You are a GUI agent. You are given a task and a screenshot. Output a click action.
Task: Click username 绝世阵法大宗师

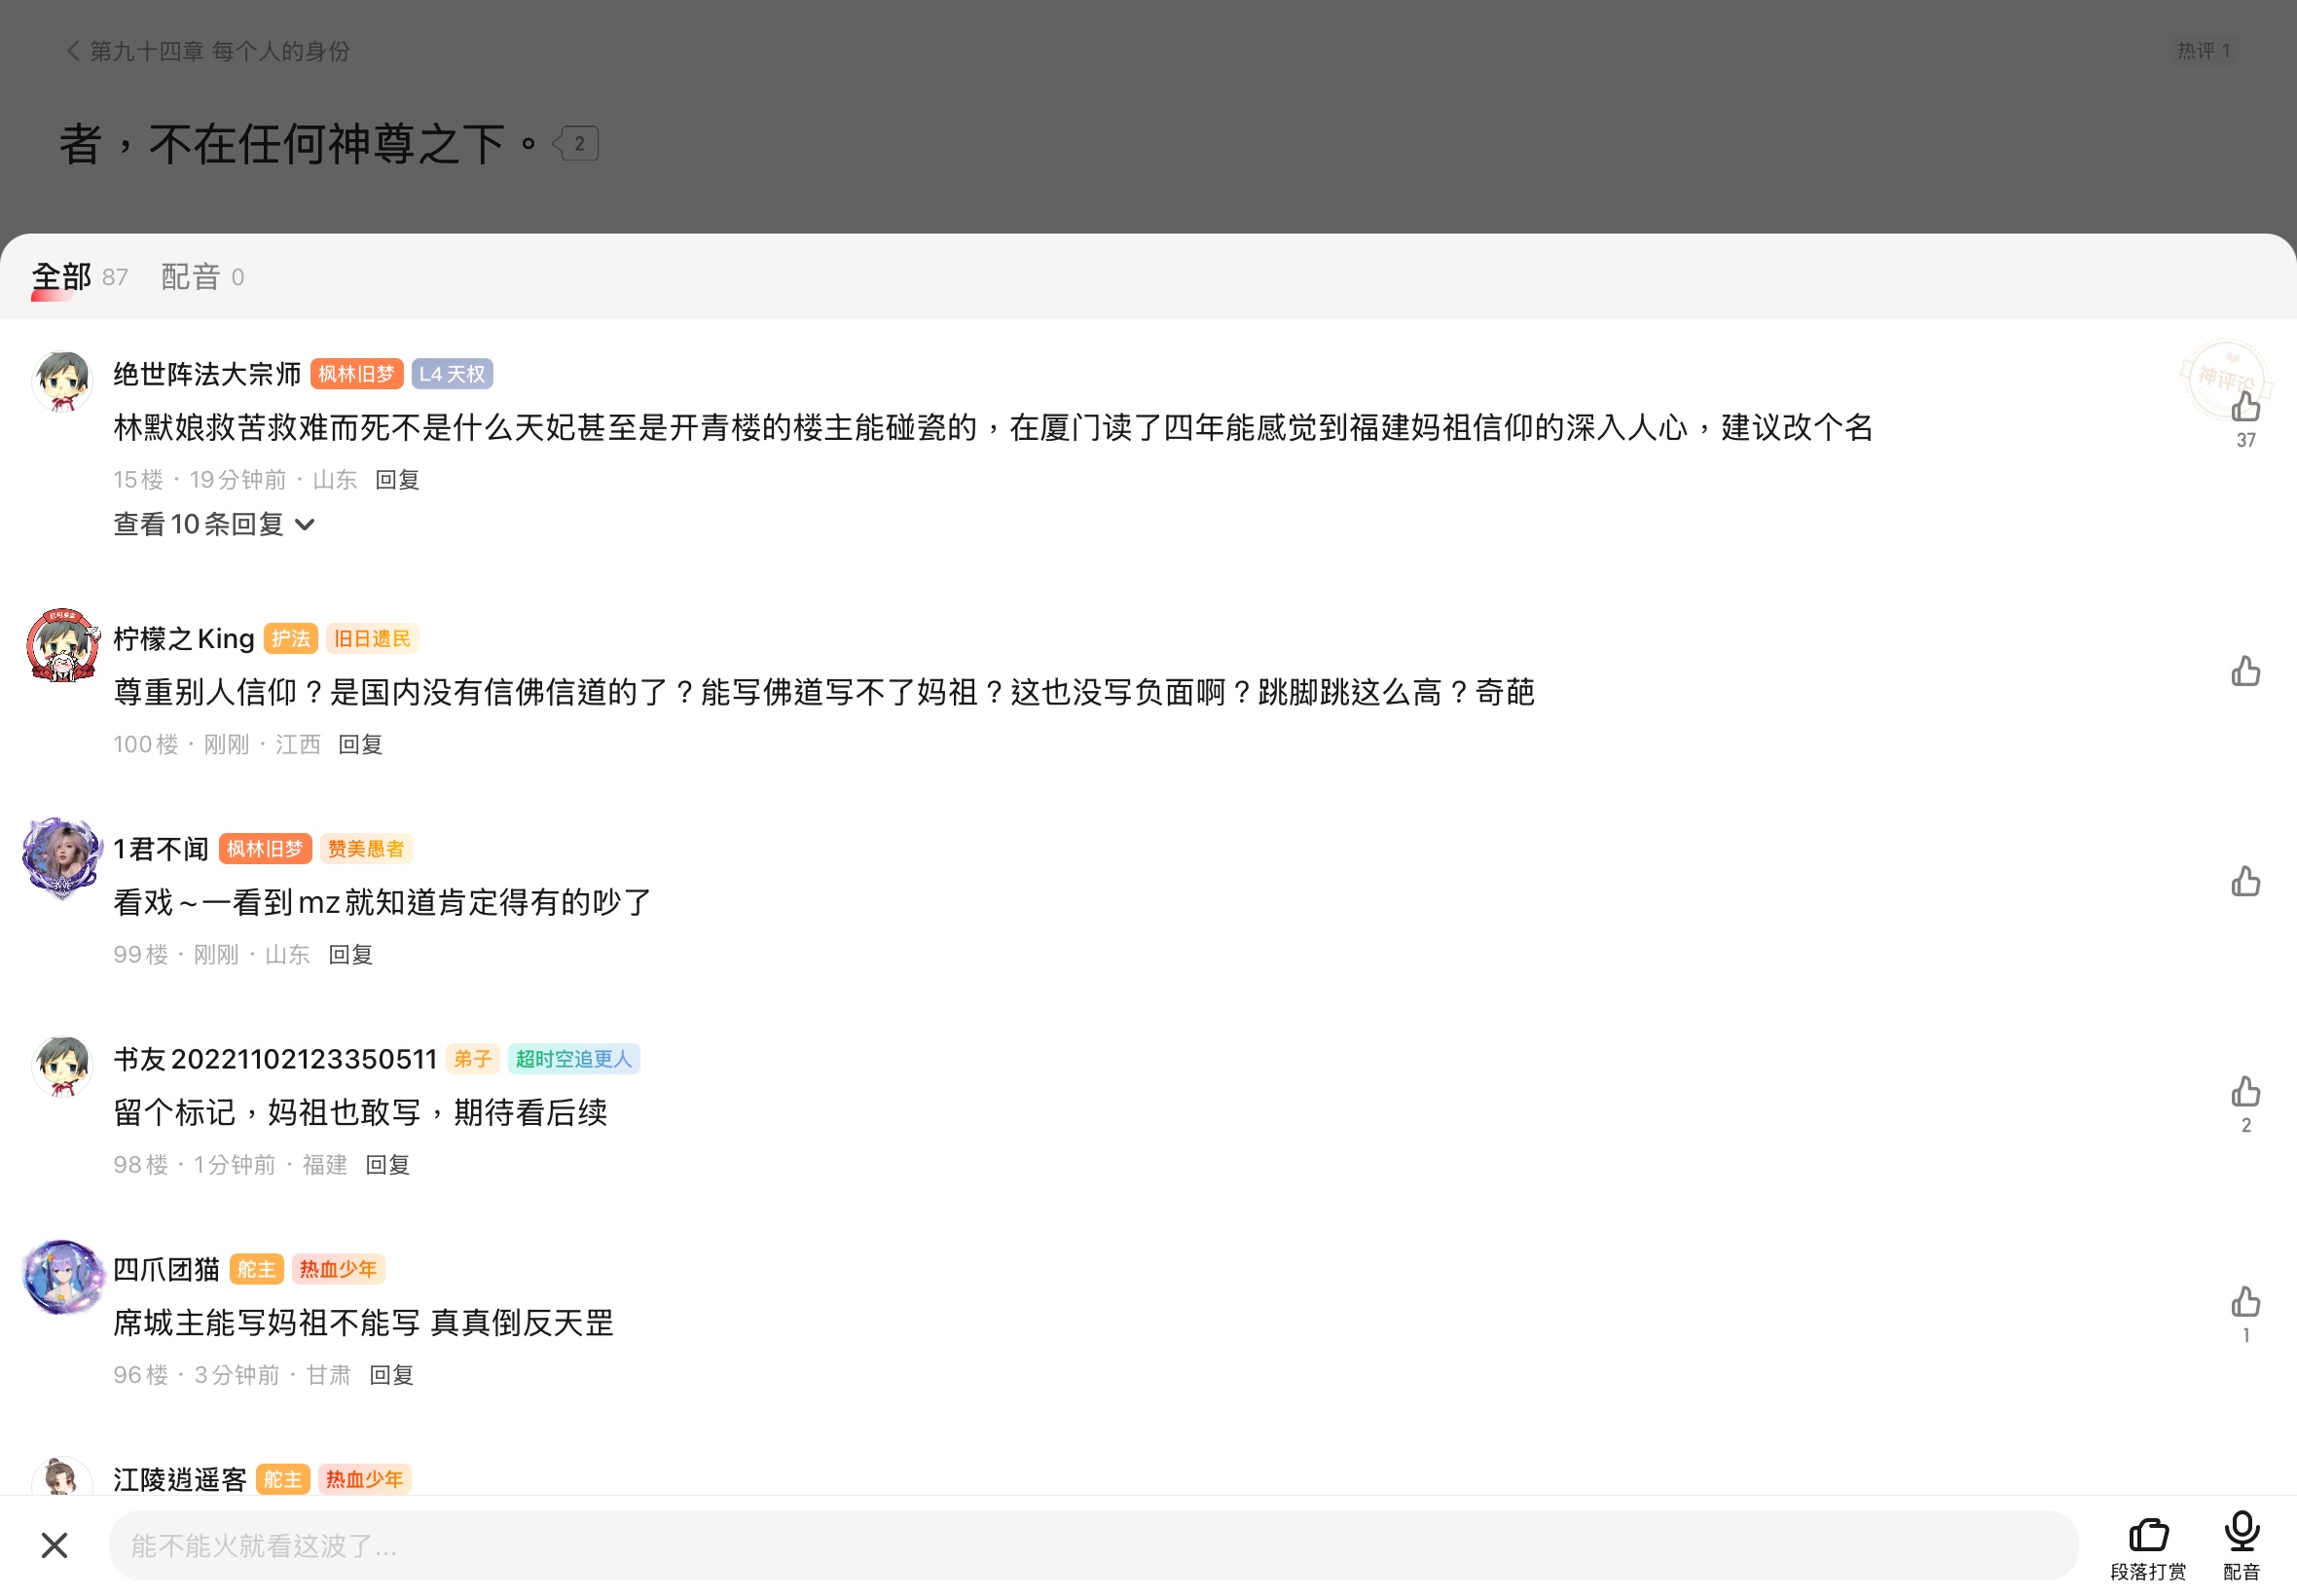207,374
